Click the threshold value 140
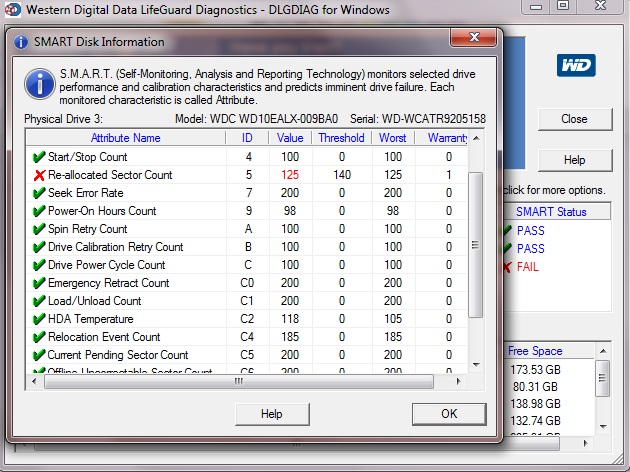Screen dimensions: 630x472 342,175
